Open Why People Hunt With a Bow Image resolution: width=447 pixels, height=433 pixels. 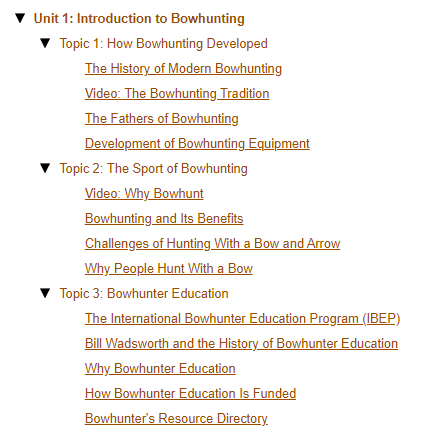pyautogui.click(x=169, y=268)
